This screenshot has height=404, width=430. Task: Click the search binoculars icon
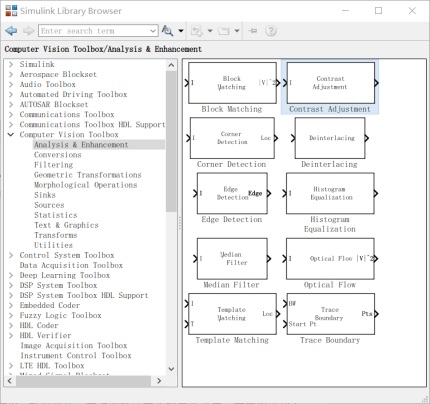(x=167, y=31)
